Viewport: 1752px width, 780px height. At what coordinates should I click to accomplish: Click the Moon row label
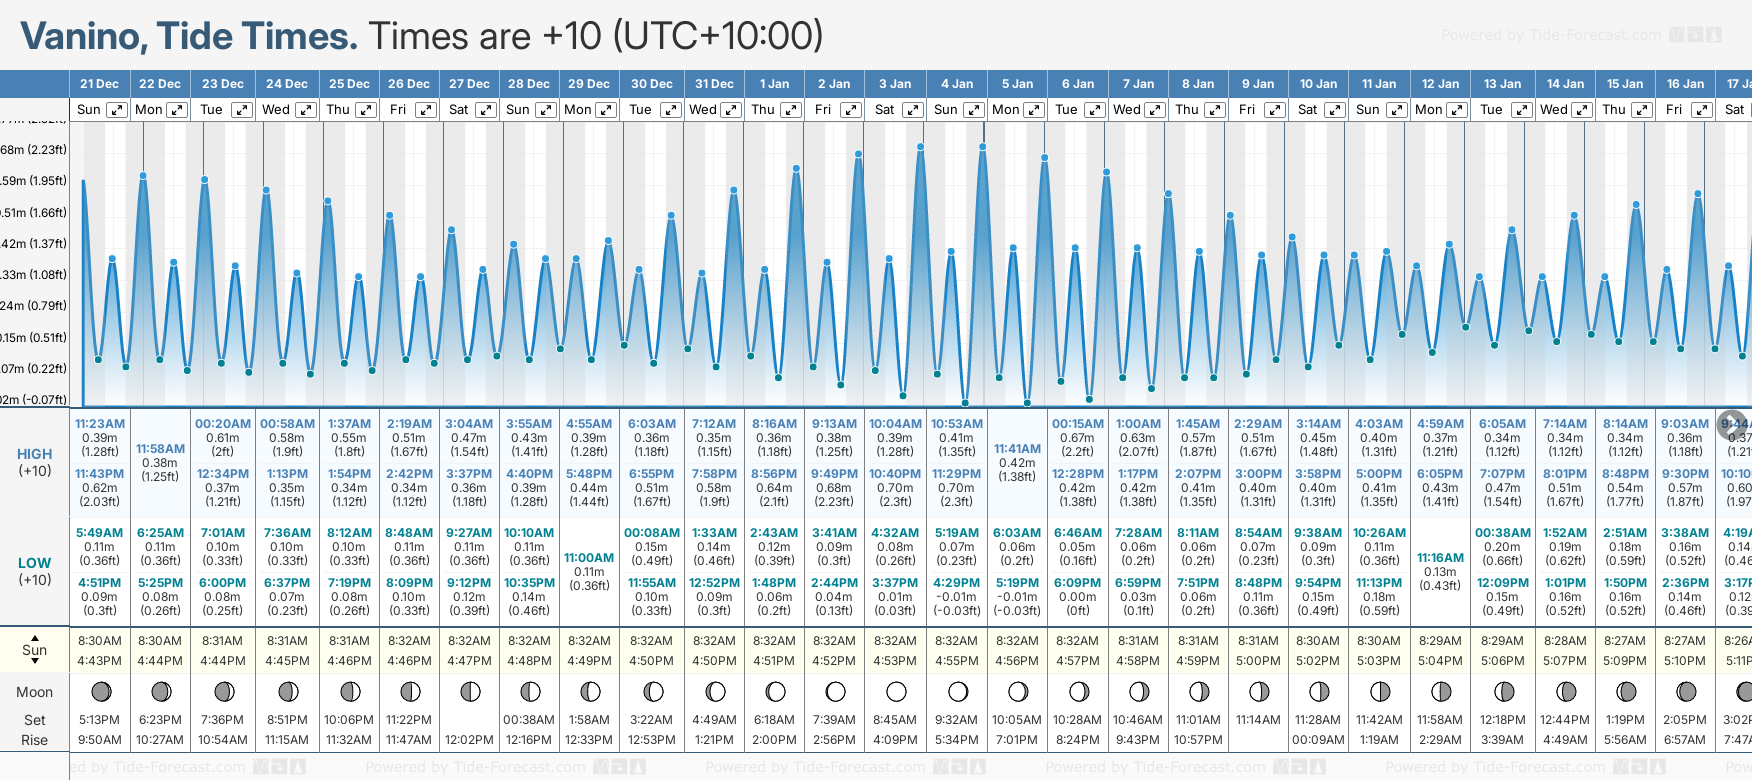pyautogui.click(x=35, y=692)
